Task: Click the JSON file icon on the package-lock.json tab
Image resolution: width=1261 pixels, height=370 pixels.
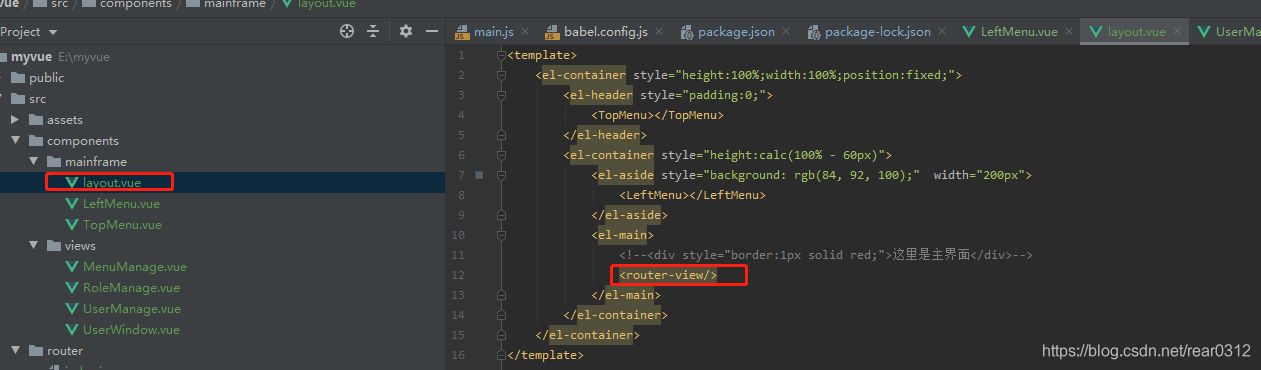Action: pos(814,32)
